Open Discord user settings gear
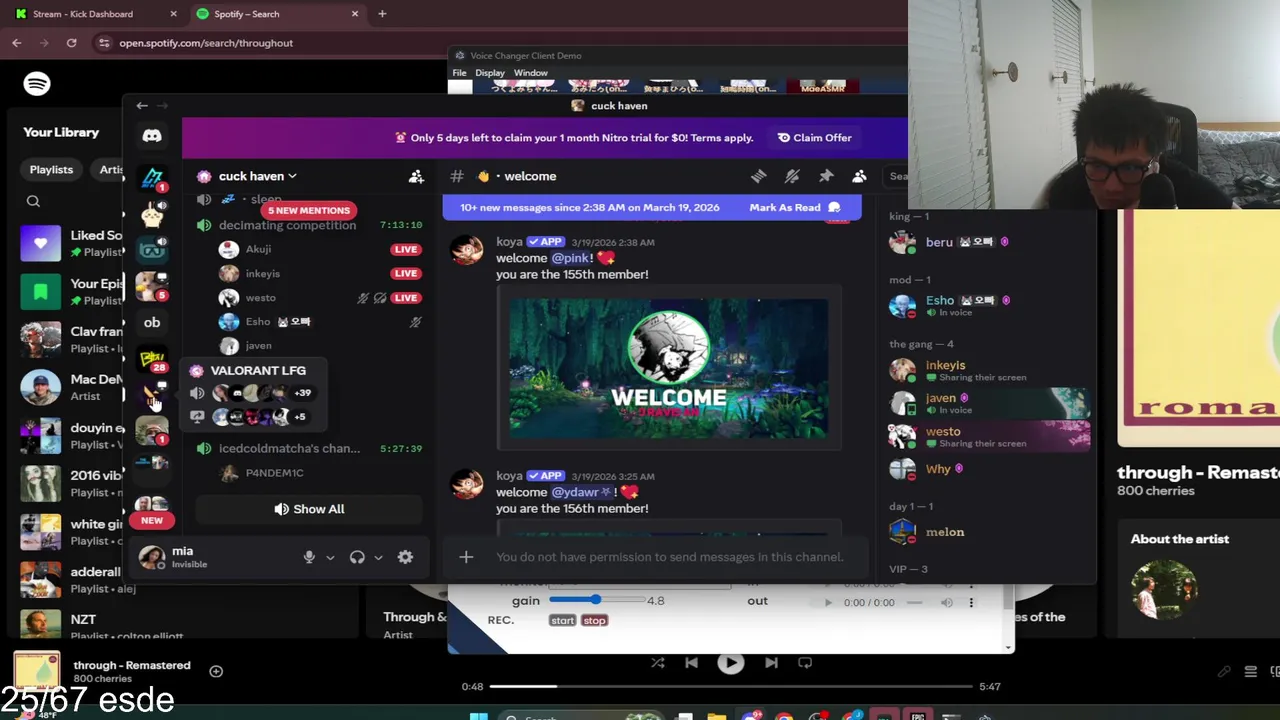 tap(405, 557)
